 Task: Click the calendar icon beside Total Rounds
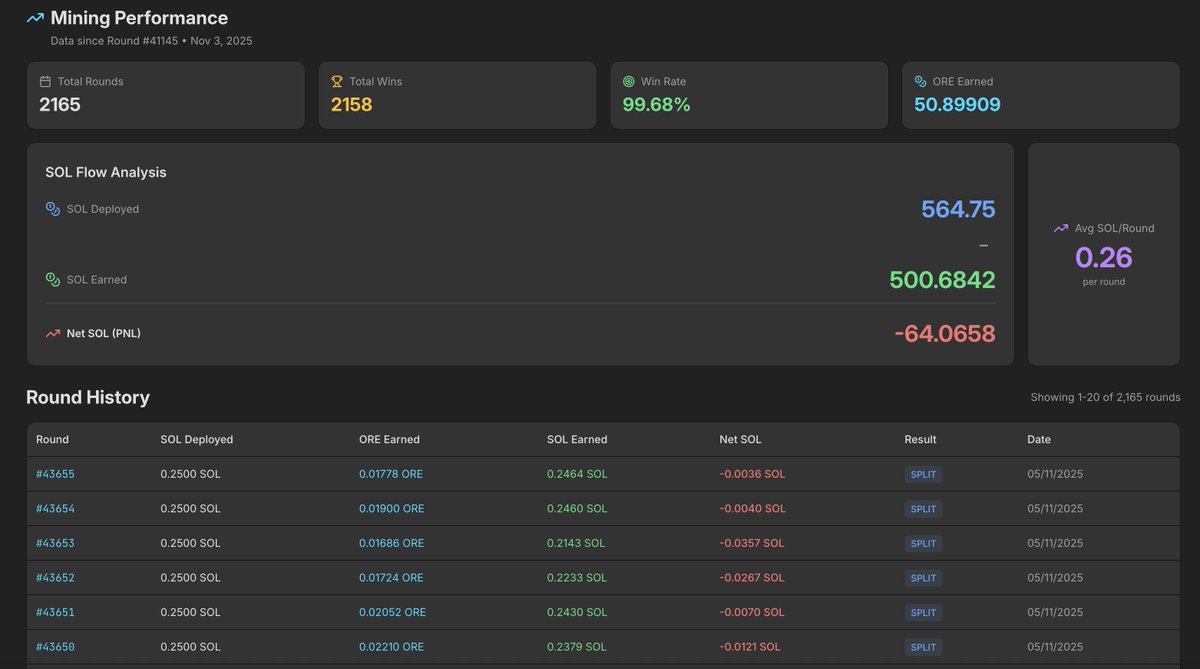(x=45, y=81)
